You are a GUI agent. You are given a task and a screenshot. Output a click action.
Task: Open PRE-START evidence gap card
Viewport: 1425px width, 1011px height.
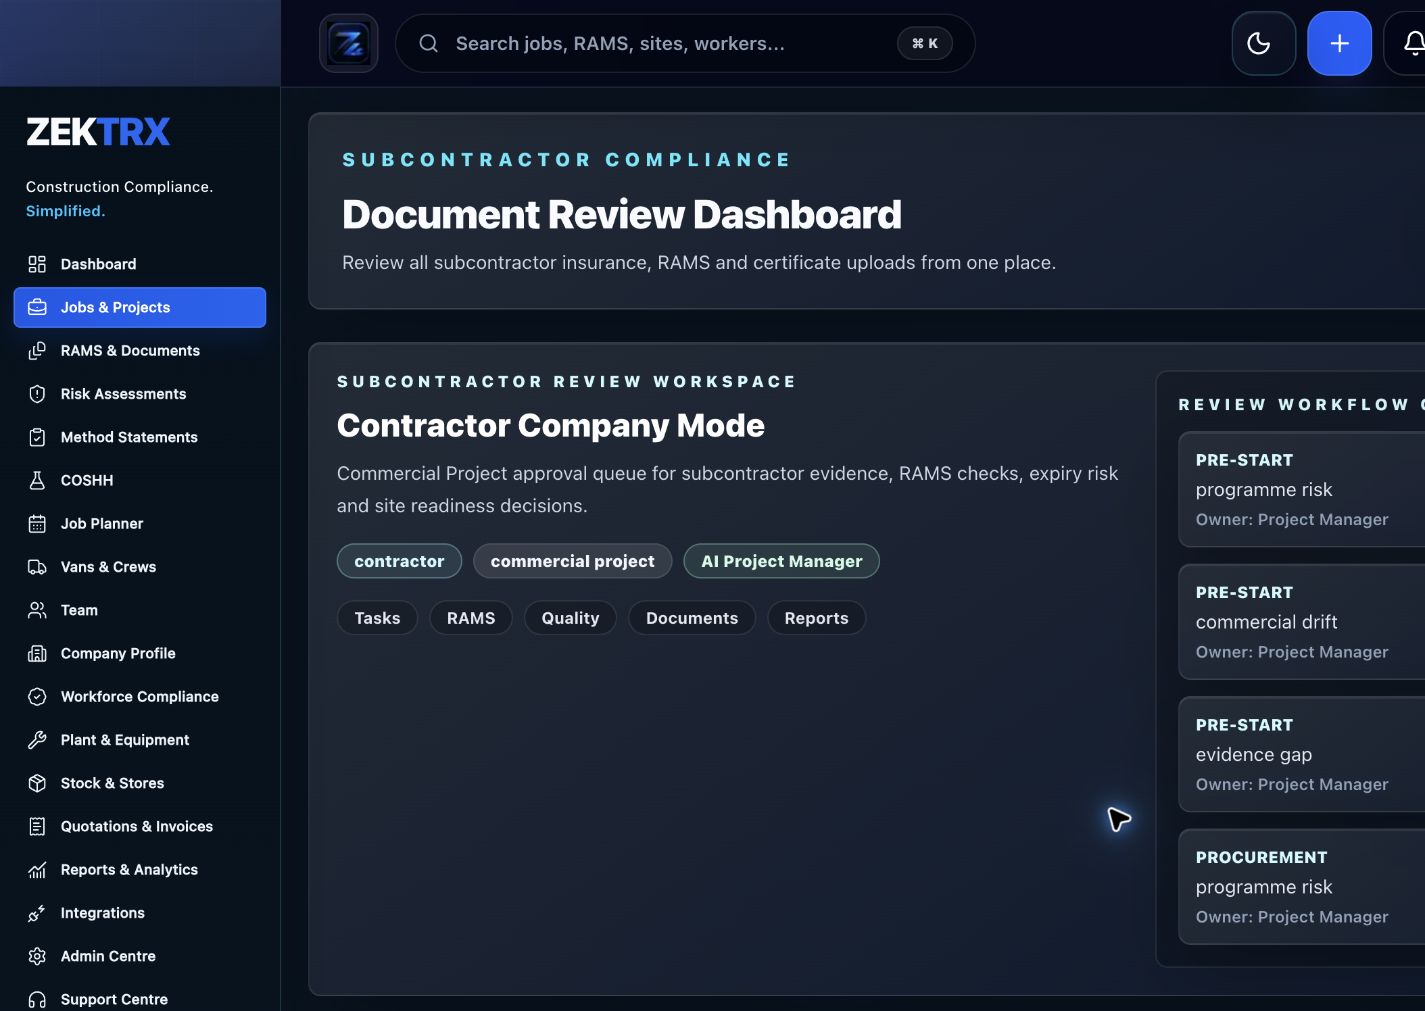1301,754
